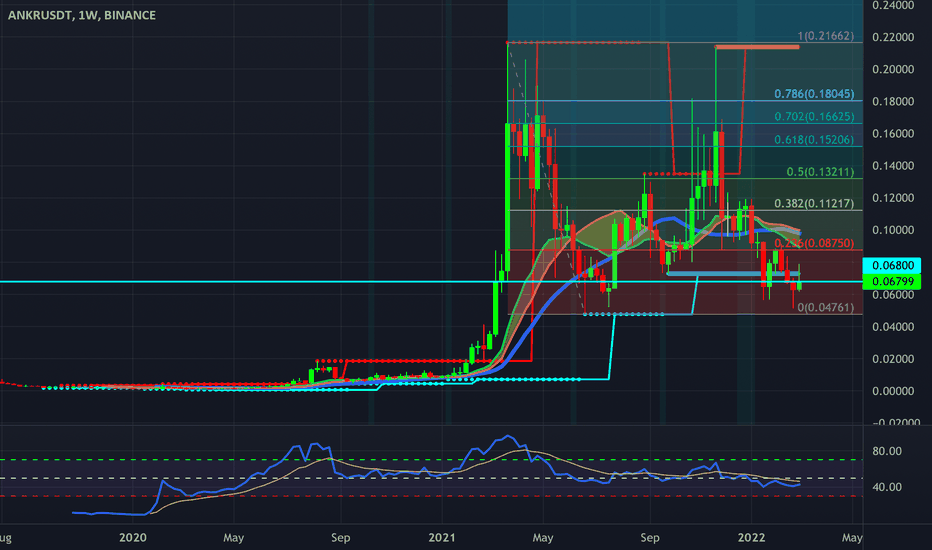The image size is (932, 550).
Task: Click the Sep label between 2020 and 2021
Action: [x=341, y=538]
